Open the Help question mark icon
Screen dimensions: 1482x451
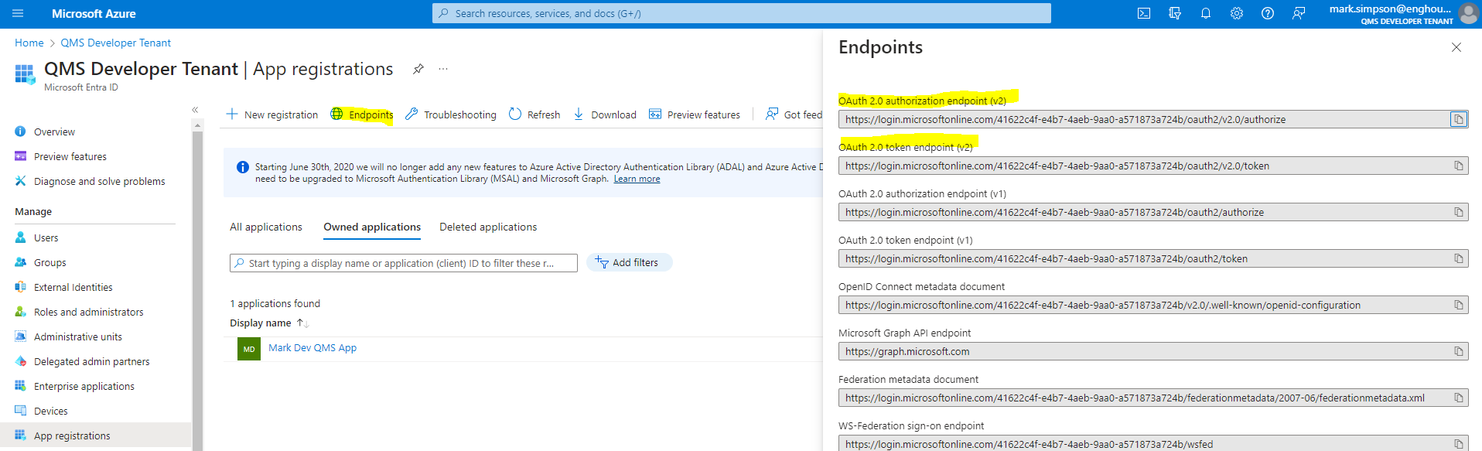pyautogui.click(x=1268, y=13)
